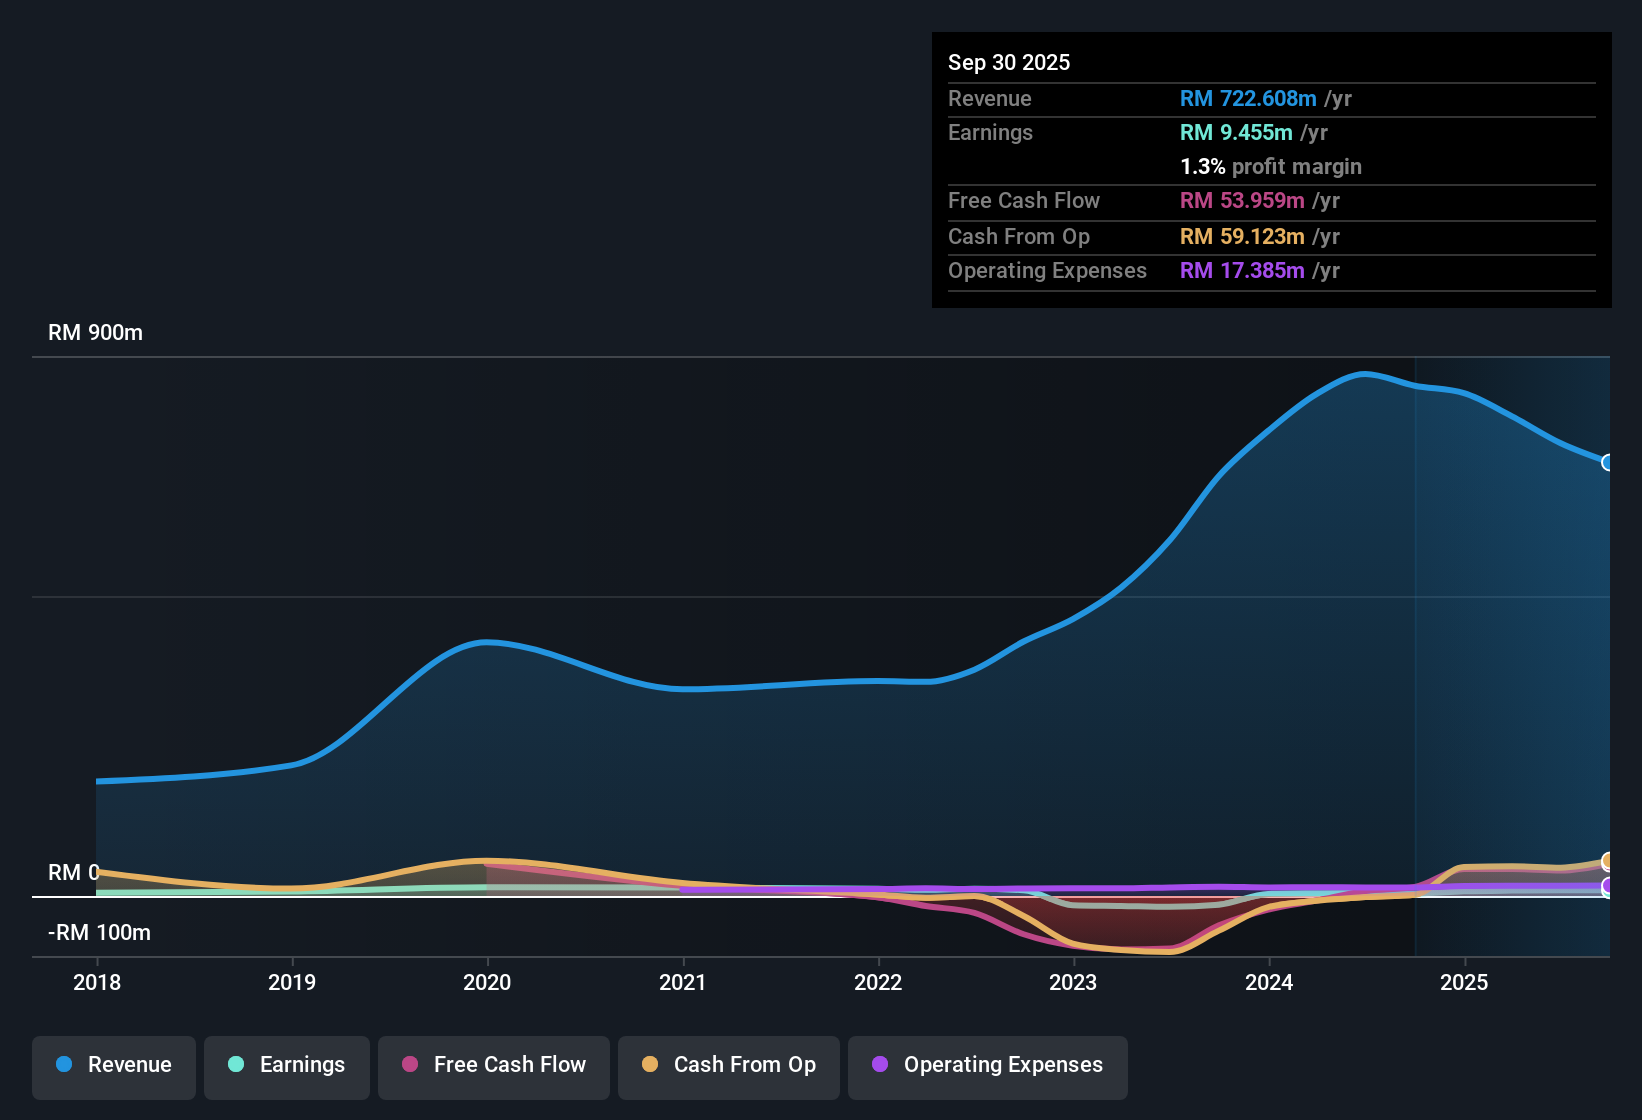Click the 2023 label on x-axis

point(1072,983)
